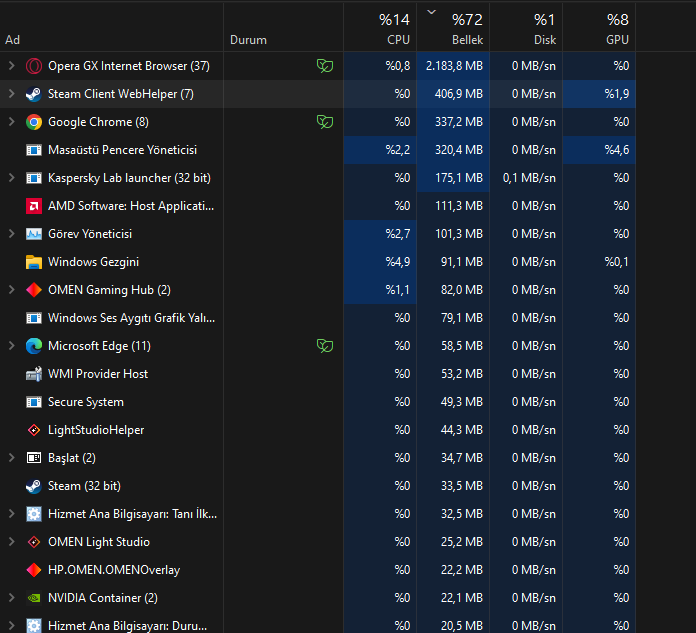Expand the Opera GX Internet Browser group
This screenshot has width=696, height=633.
pos(12,66)
